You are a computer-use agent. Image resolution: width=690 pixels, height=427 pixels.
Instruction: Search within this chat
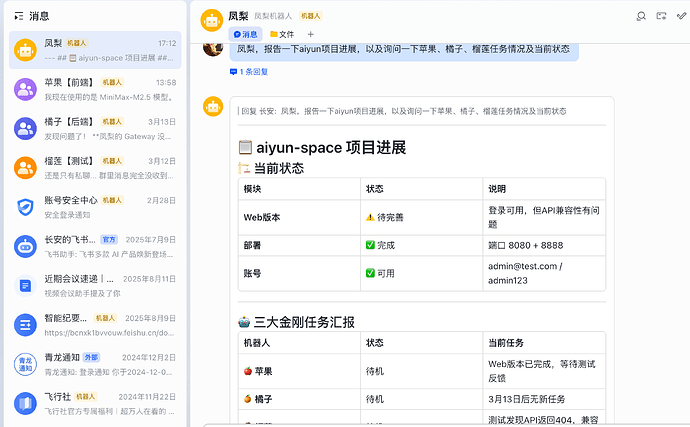(x=641, y=16)
